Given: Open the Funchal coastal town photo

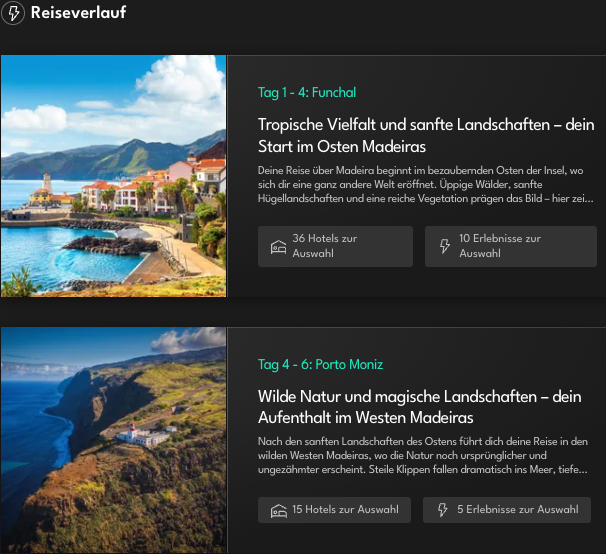Looking at the screenshot, I should pos(113,176).
